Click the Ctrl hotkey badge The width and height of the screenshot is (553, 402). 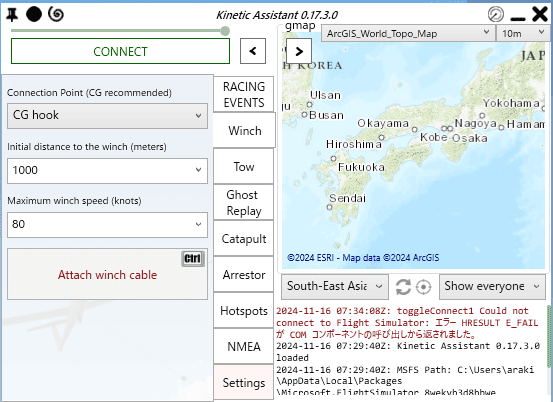coord(193,258)
